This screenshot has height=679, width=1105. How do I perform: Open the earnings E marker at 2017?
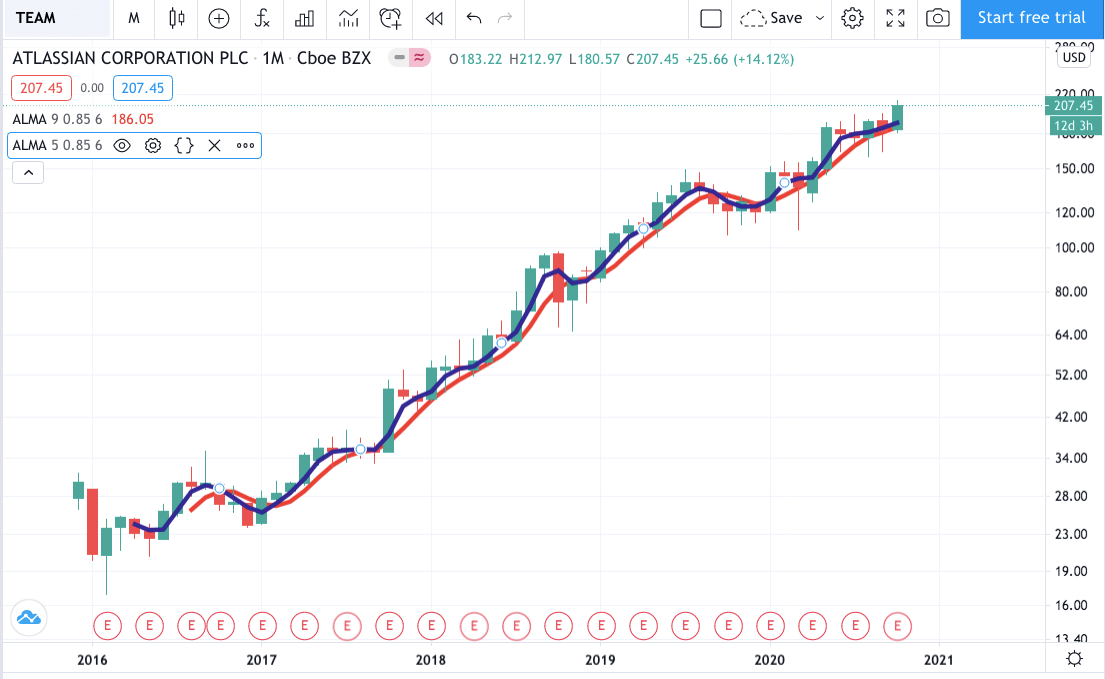pyautogui.click(x=262, y=625)
